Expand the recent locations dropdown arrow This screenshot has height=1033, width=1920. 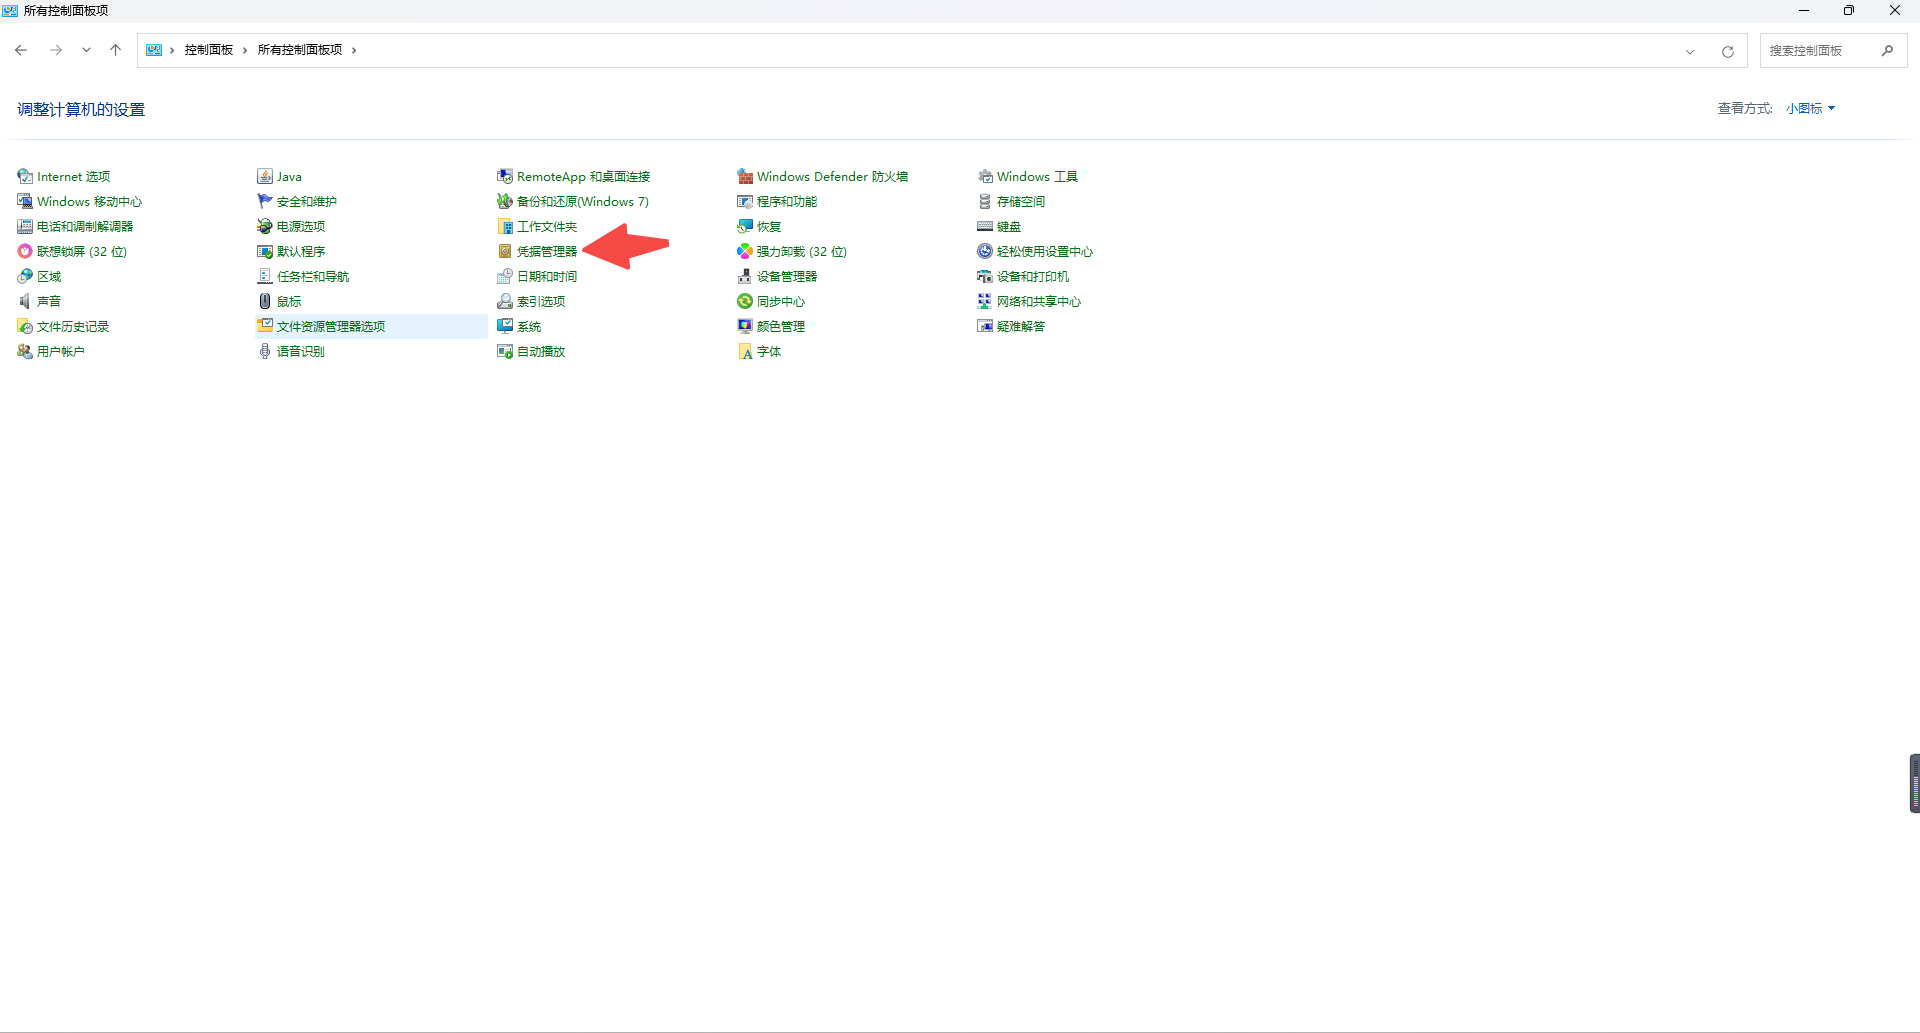pos(86,50)
